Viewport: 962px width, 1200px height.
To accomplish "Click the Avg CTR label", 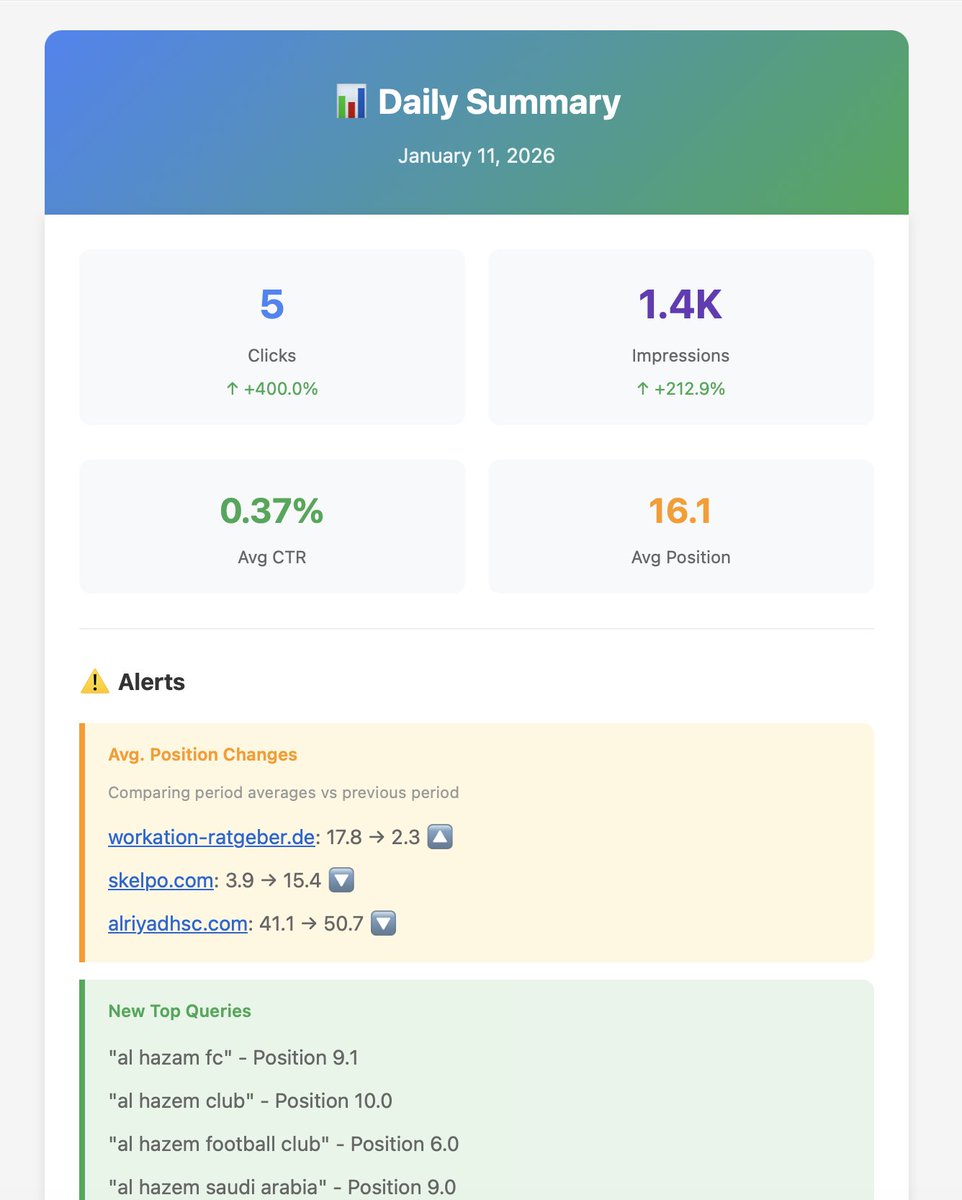I will click(272, 557).
